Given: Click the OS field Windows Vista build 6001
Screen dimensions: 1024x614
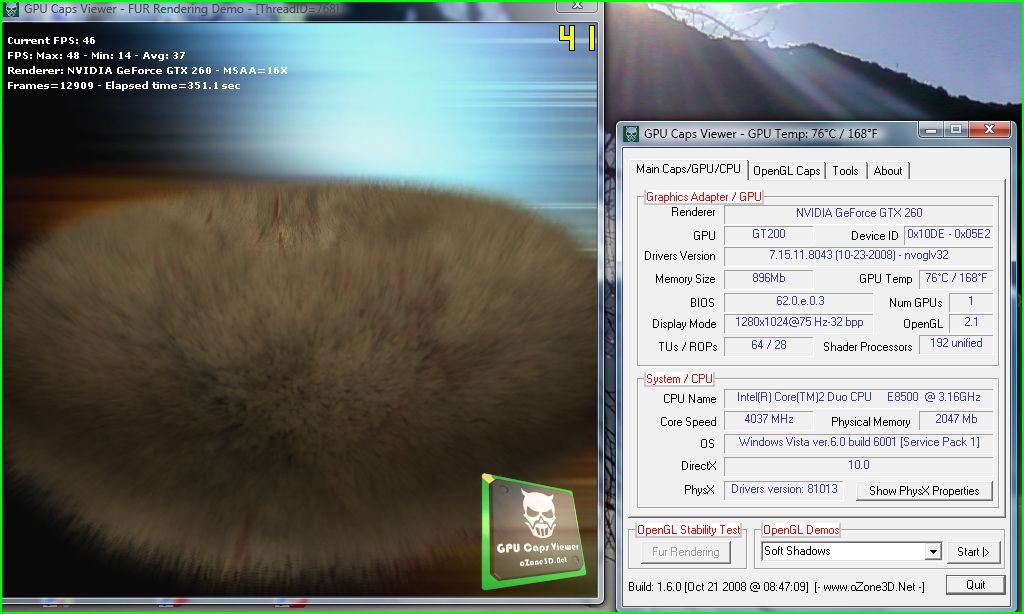Looking at the screenshot, I should (858, 442).
